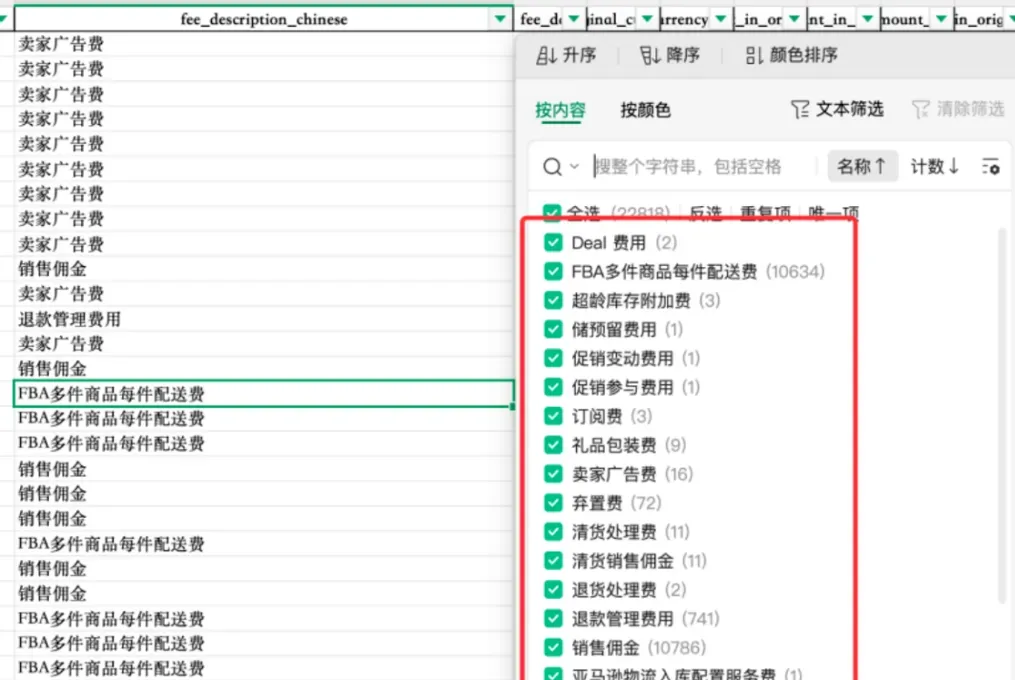Screen dimensions: 1015x680
Task: Sort list by 名称 name button
Action: point(862,167)
